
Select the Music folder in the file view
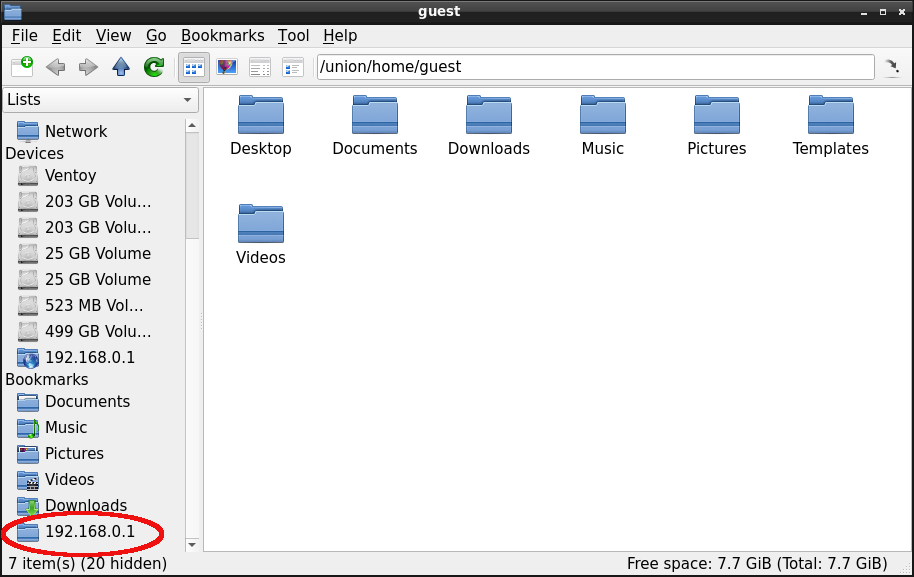(603, 126)
